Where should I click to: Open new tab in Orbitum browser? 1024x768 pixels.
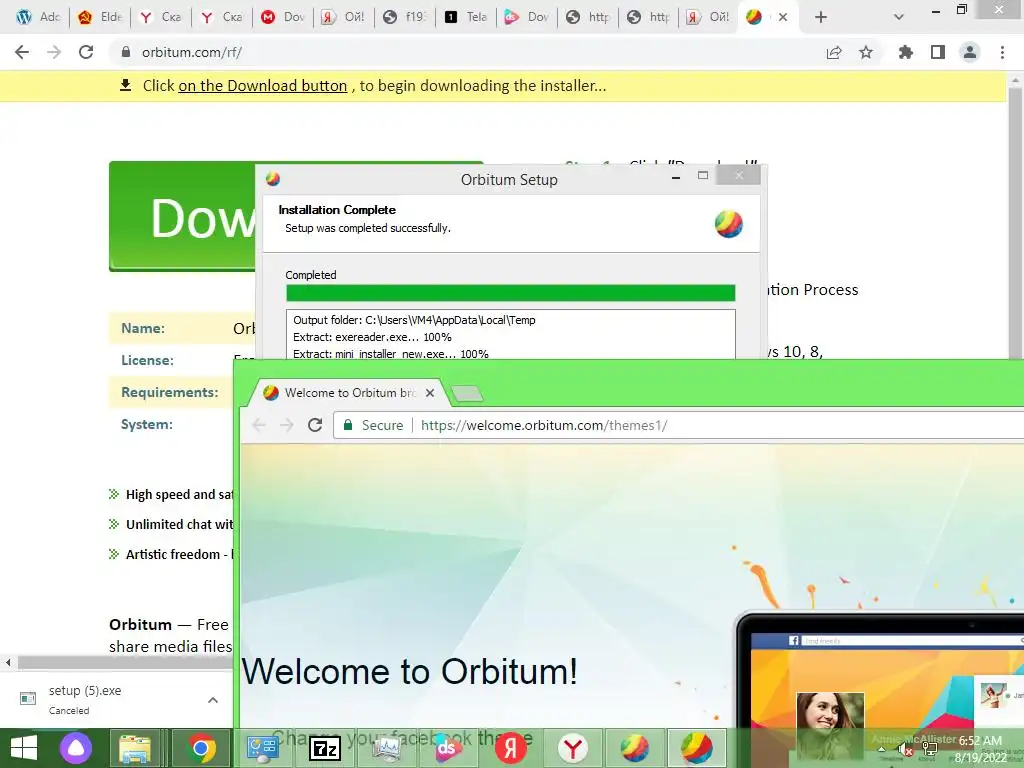[467, 393]
